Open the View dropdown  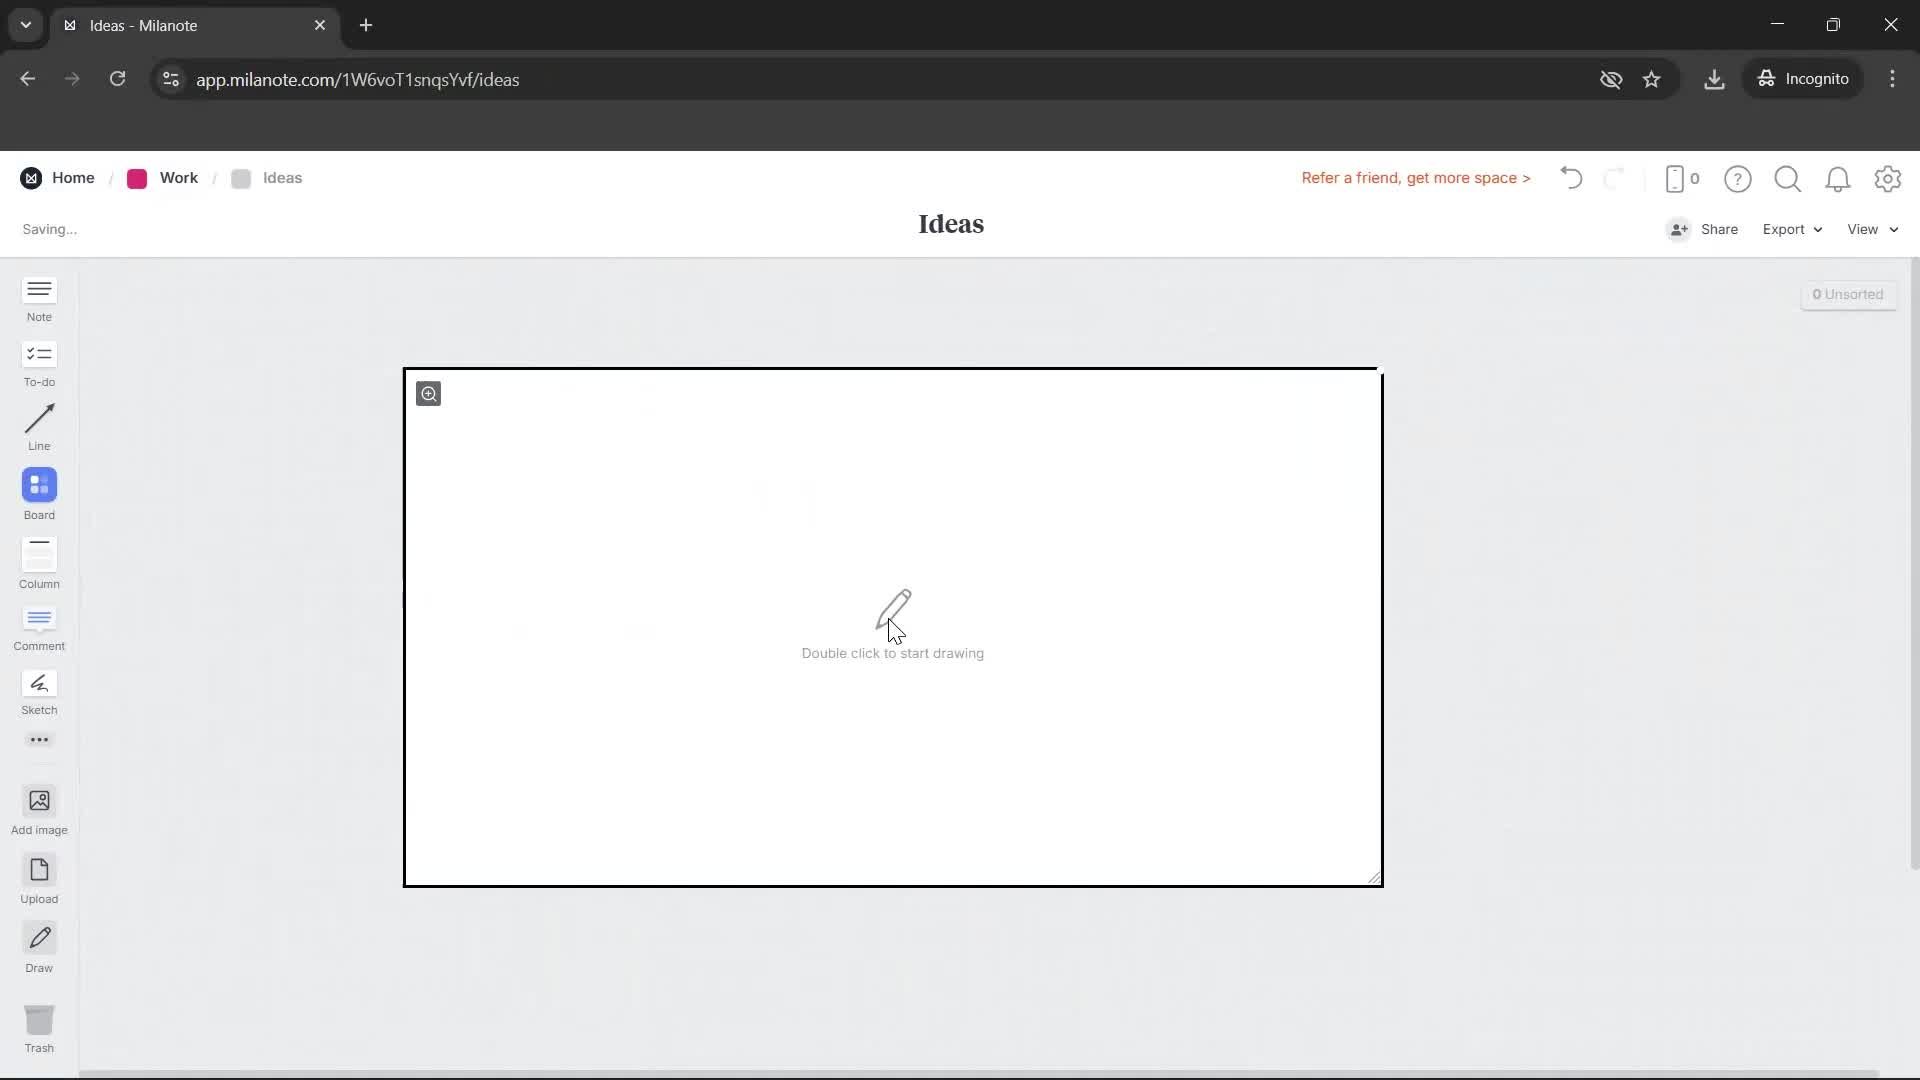pos(1871,229)
